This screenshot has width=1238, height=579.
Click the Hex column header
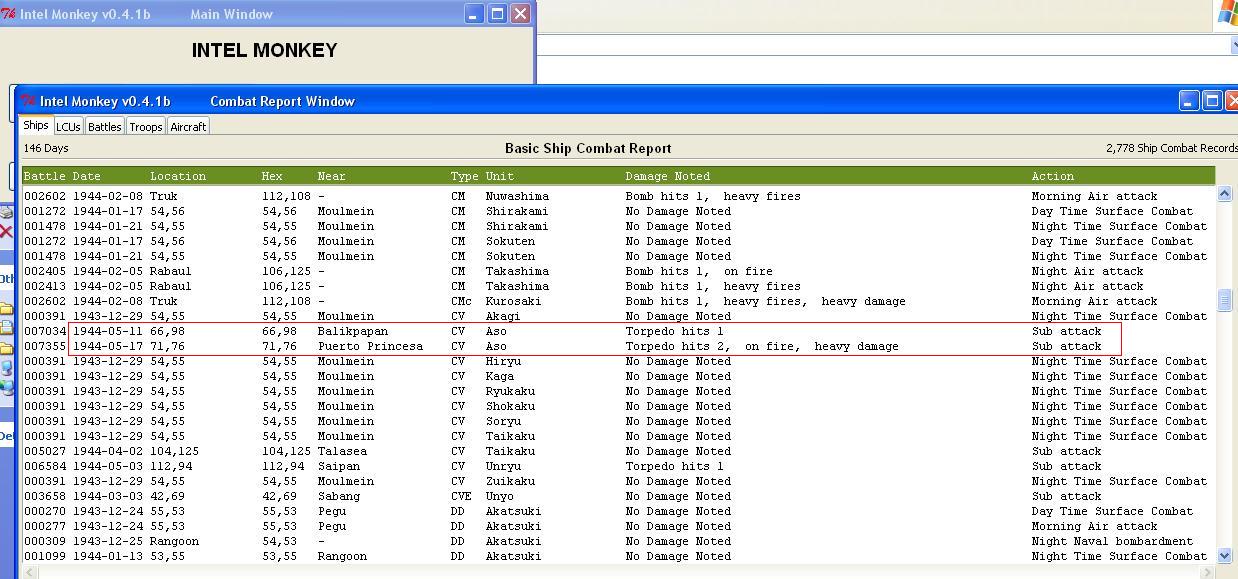click(x=272, y=176)
